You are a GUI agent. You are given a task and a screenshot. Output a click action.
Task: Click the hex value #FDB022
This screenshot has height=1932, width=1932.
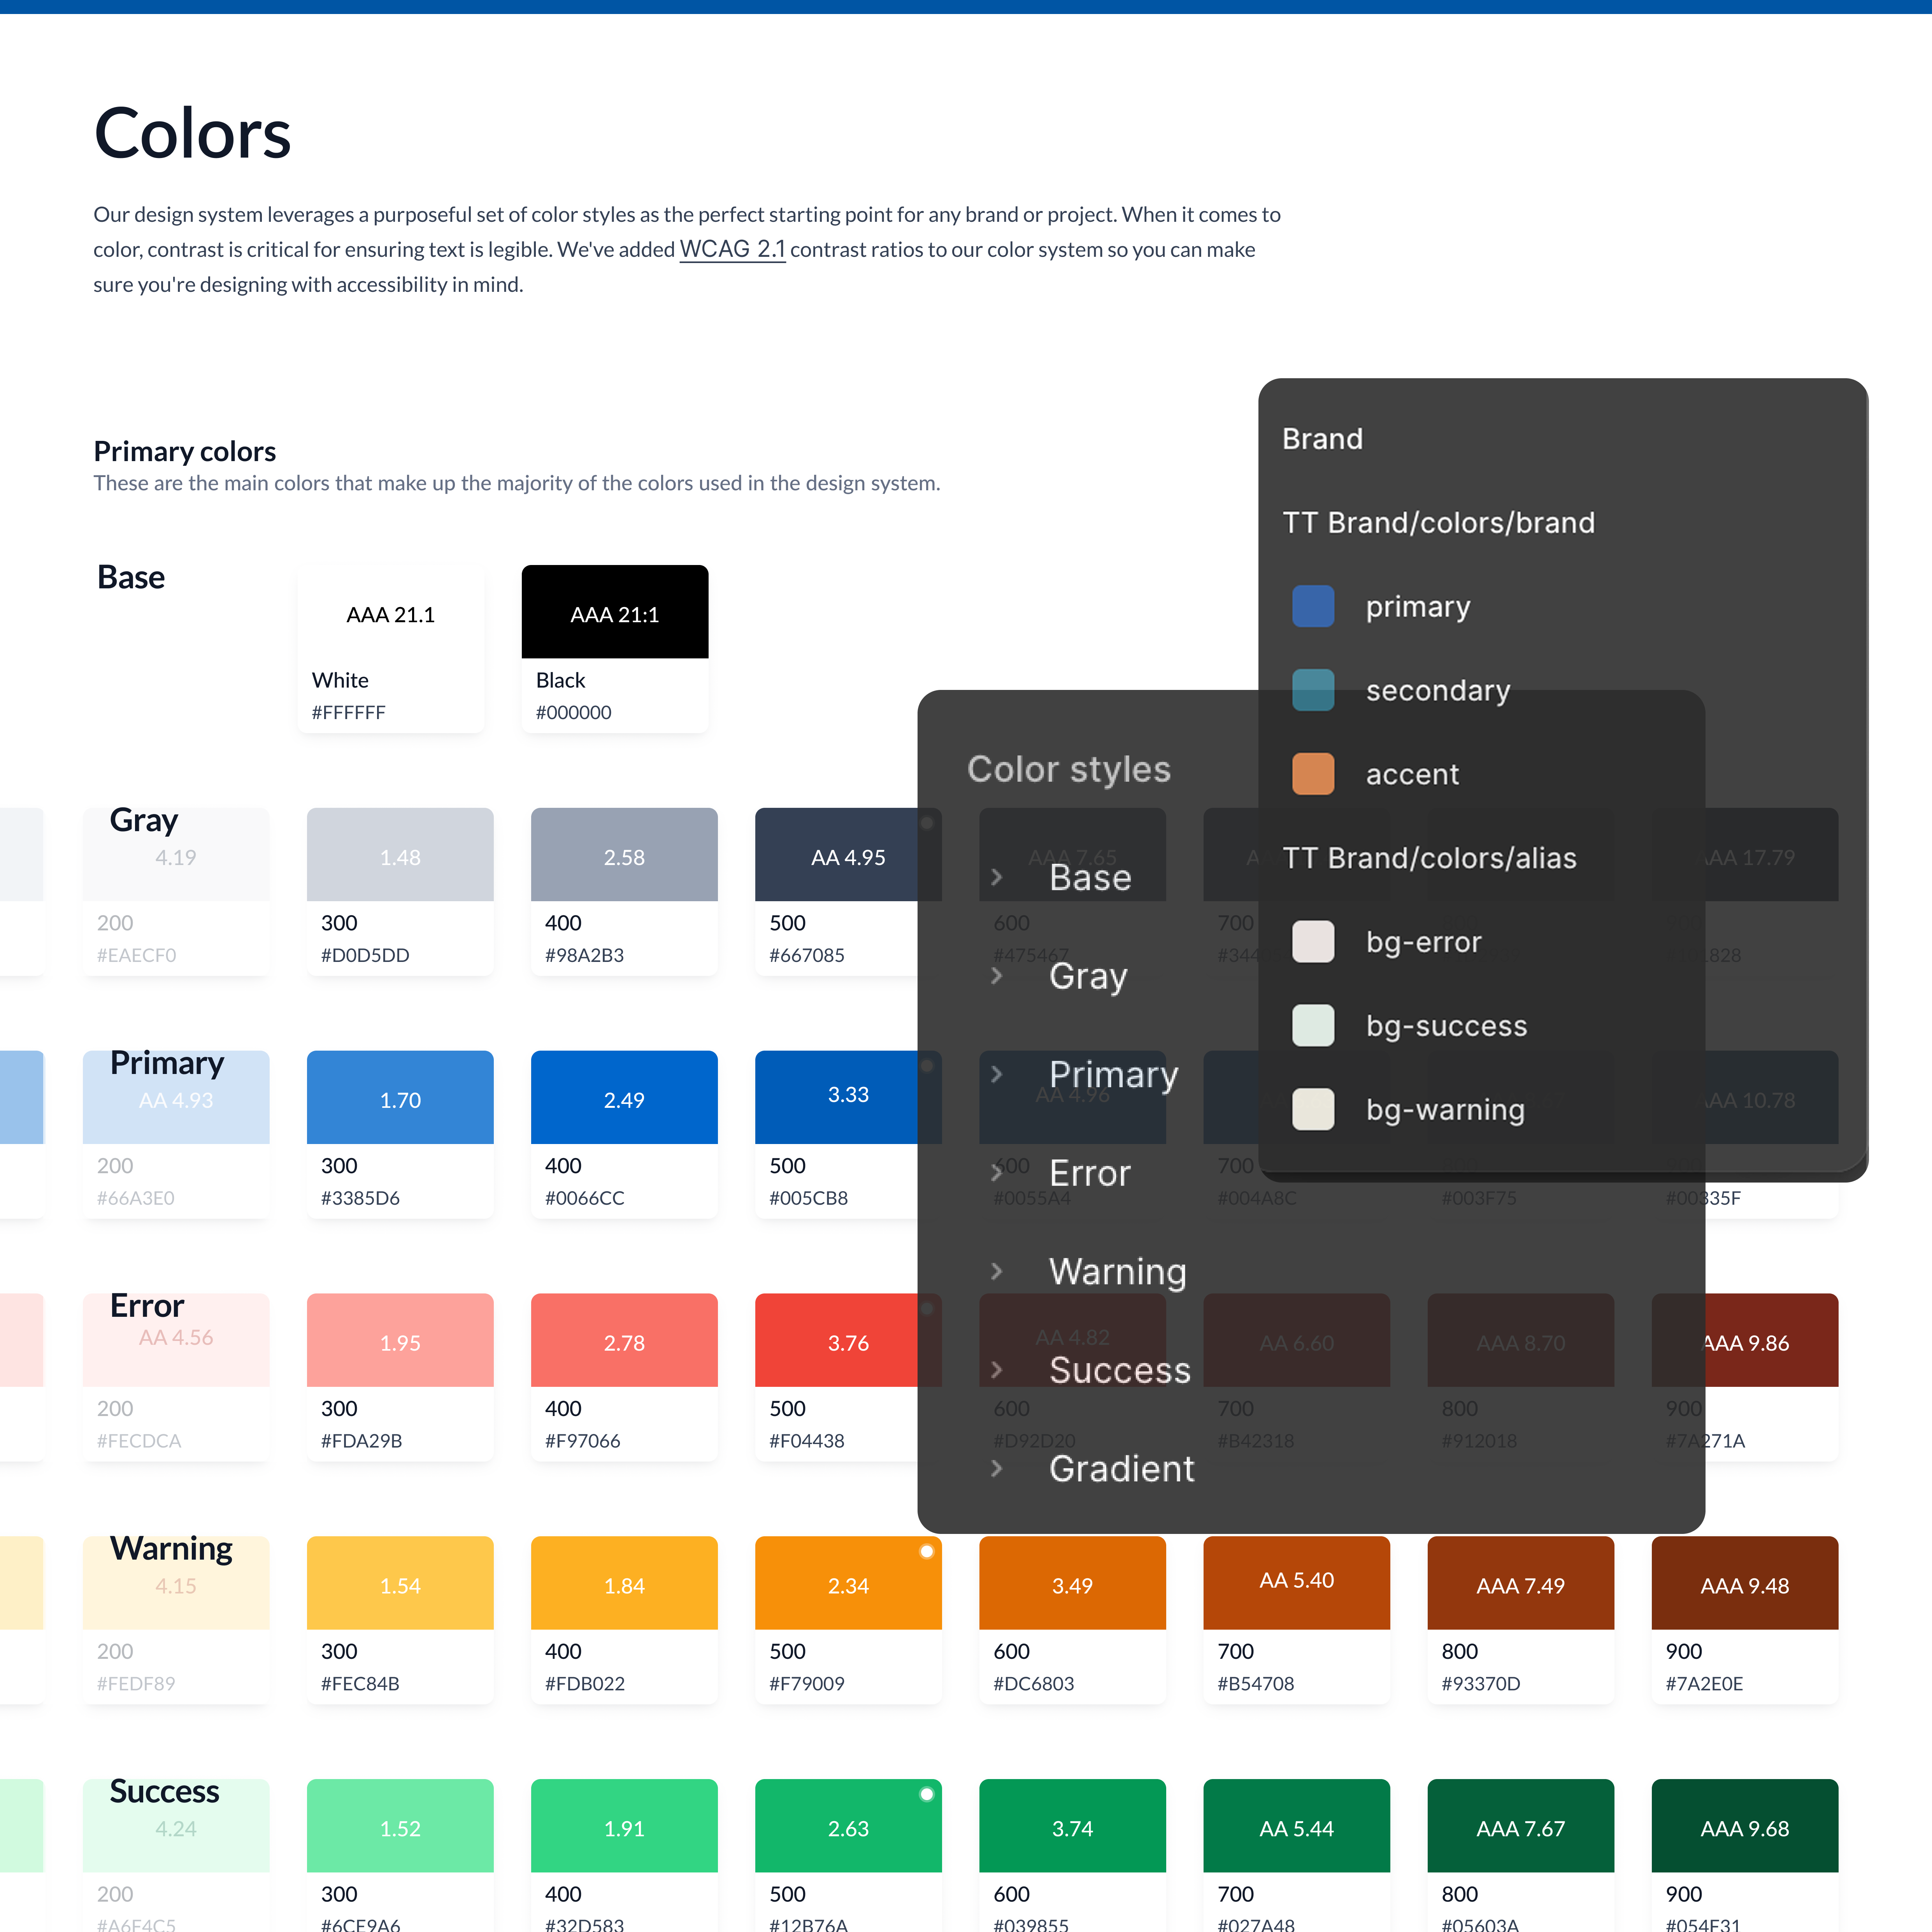pyautogui.click(x=585, y=1684)
